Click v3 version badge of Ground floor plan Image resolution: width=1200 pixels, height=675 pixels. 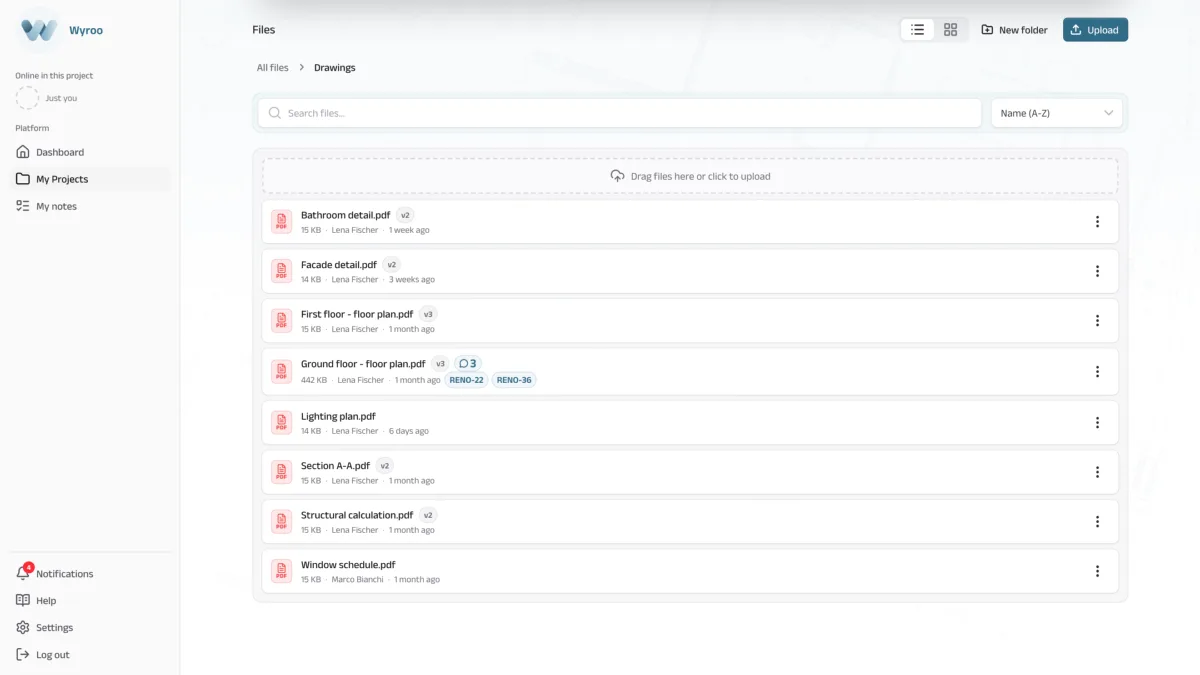pyautogui.click(x=440, y=364)
